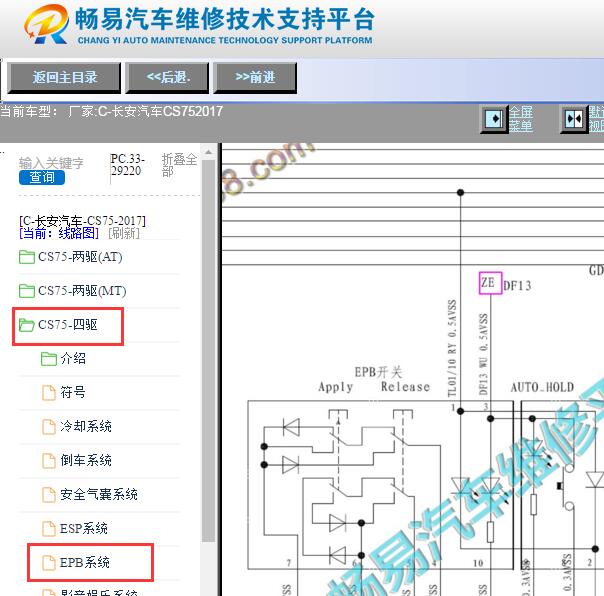The image size is (604, 596).
Task: Open the 安全气囊系统 diagram
Action: tap(99, 495)
